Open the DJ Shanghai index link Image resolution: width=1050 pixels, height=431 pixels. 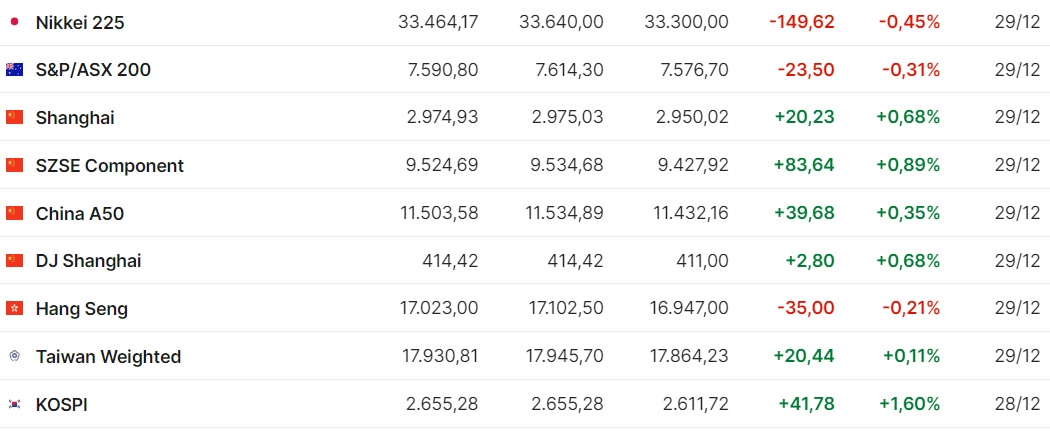(88, 261)
